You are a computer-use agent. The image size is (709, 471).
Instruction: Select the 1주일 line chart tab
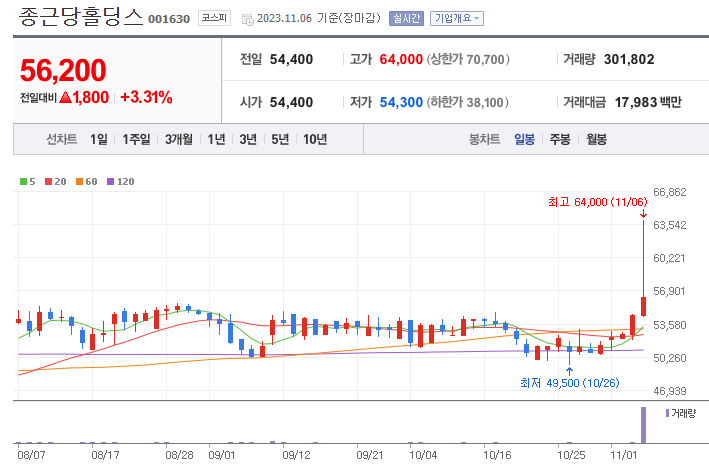pyautogui.click(x=136, y=139)
